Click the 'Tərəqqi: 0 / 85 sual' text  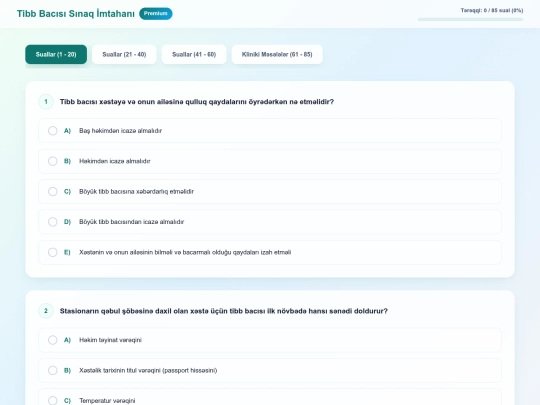click(492, 10)
